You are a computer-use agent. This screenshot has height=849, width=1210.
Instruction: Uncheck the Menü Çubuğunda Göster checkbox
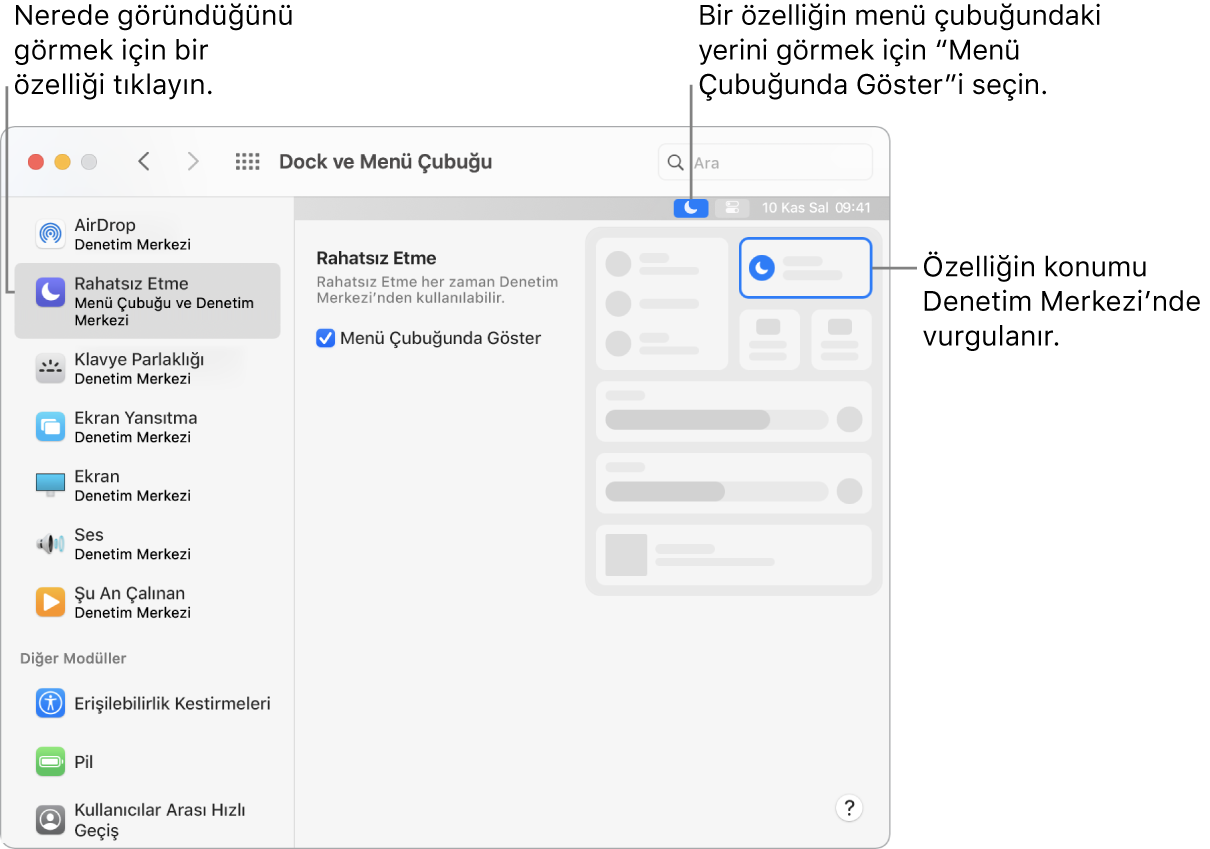324,338
